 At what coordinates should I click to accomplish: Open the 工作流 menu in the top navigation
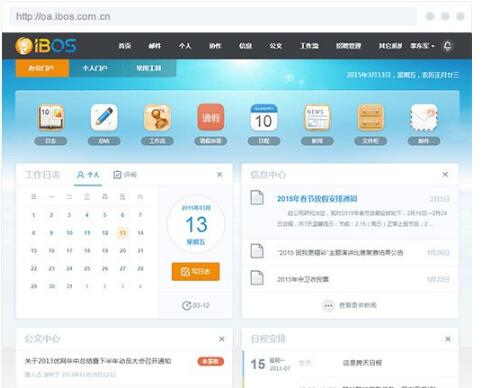309,46
